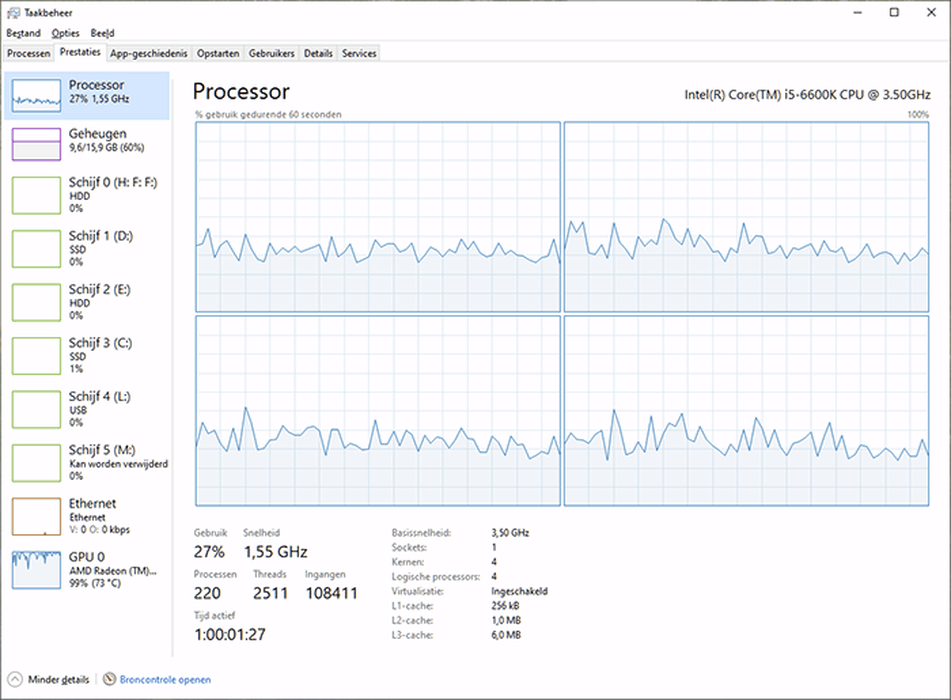Open the Ethernet network graph item
The height and width of the screenshot is (700, 951).
(x=36, y=516)
